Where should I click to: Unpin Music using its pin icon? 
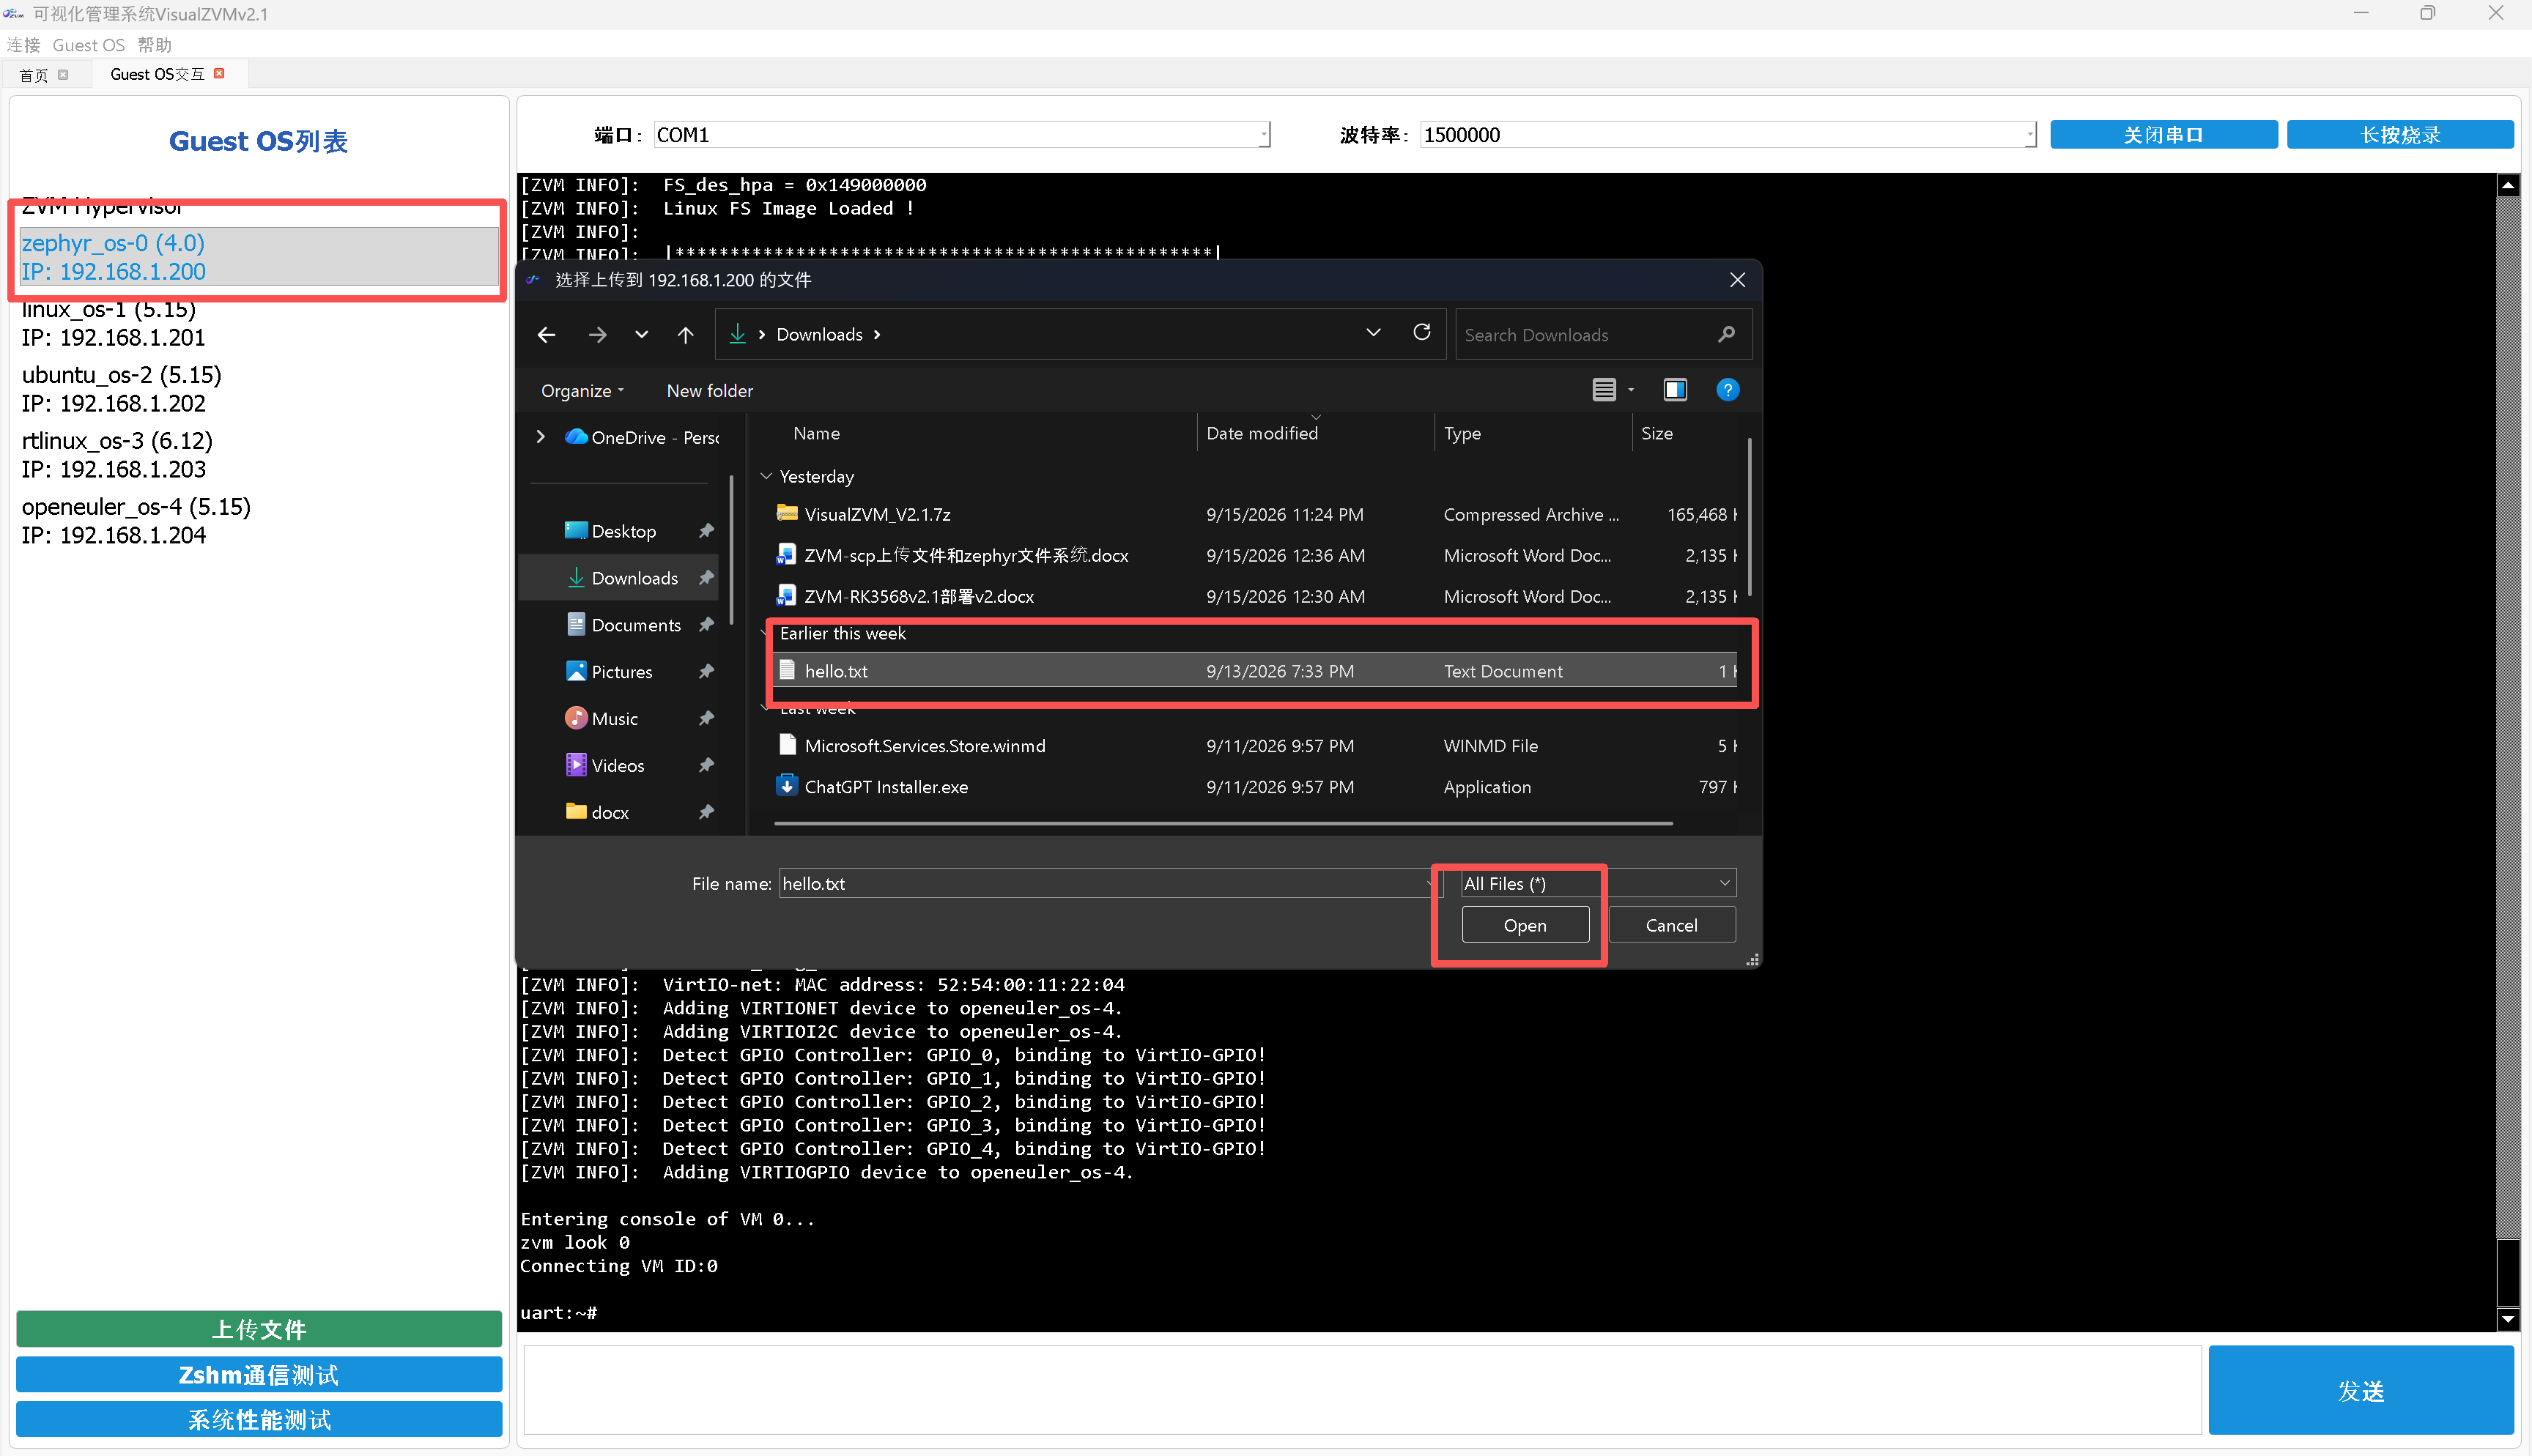click(x=706, y=719)
